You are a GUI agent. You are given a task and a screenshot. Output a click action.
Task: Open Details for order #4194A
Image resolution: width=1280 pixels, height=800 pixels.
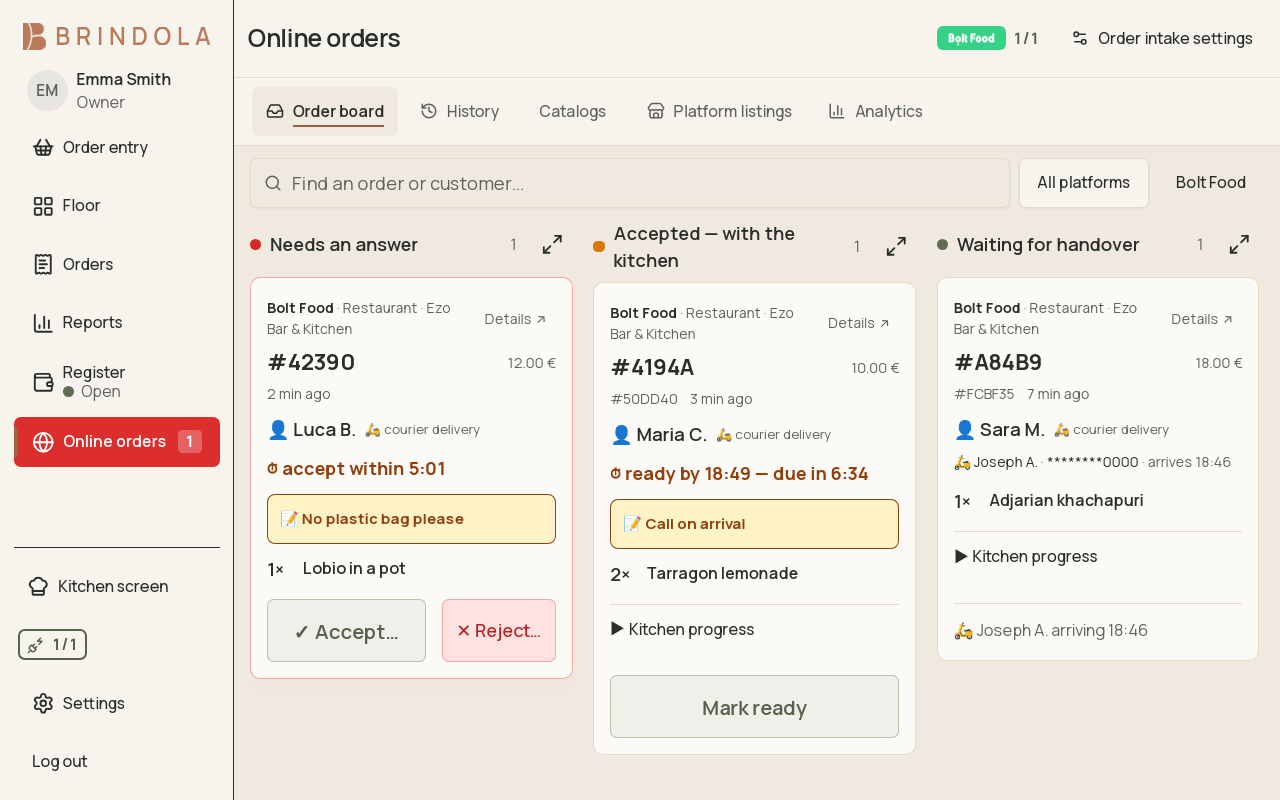(859, 323)
